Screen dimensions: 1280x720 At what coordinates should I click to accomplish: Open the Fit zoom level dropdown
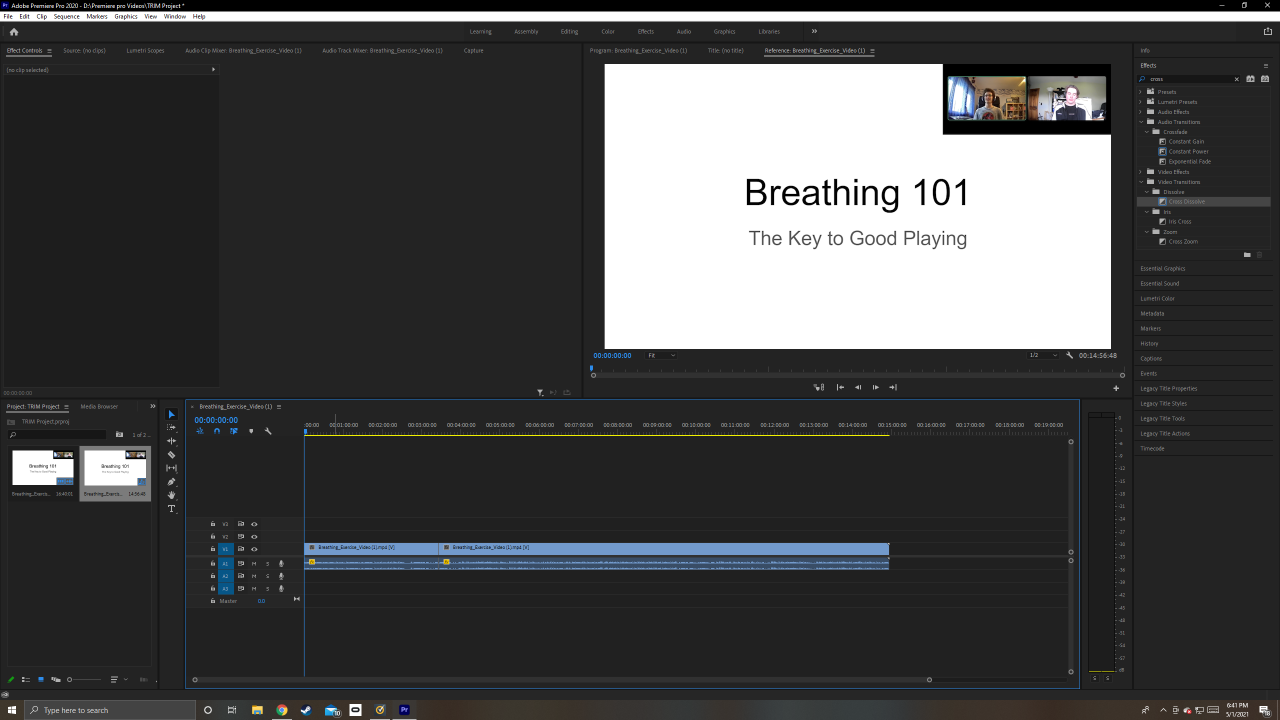(661, 355)
